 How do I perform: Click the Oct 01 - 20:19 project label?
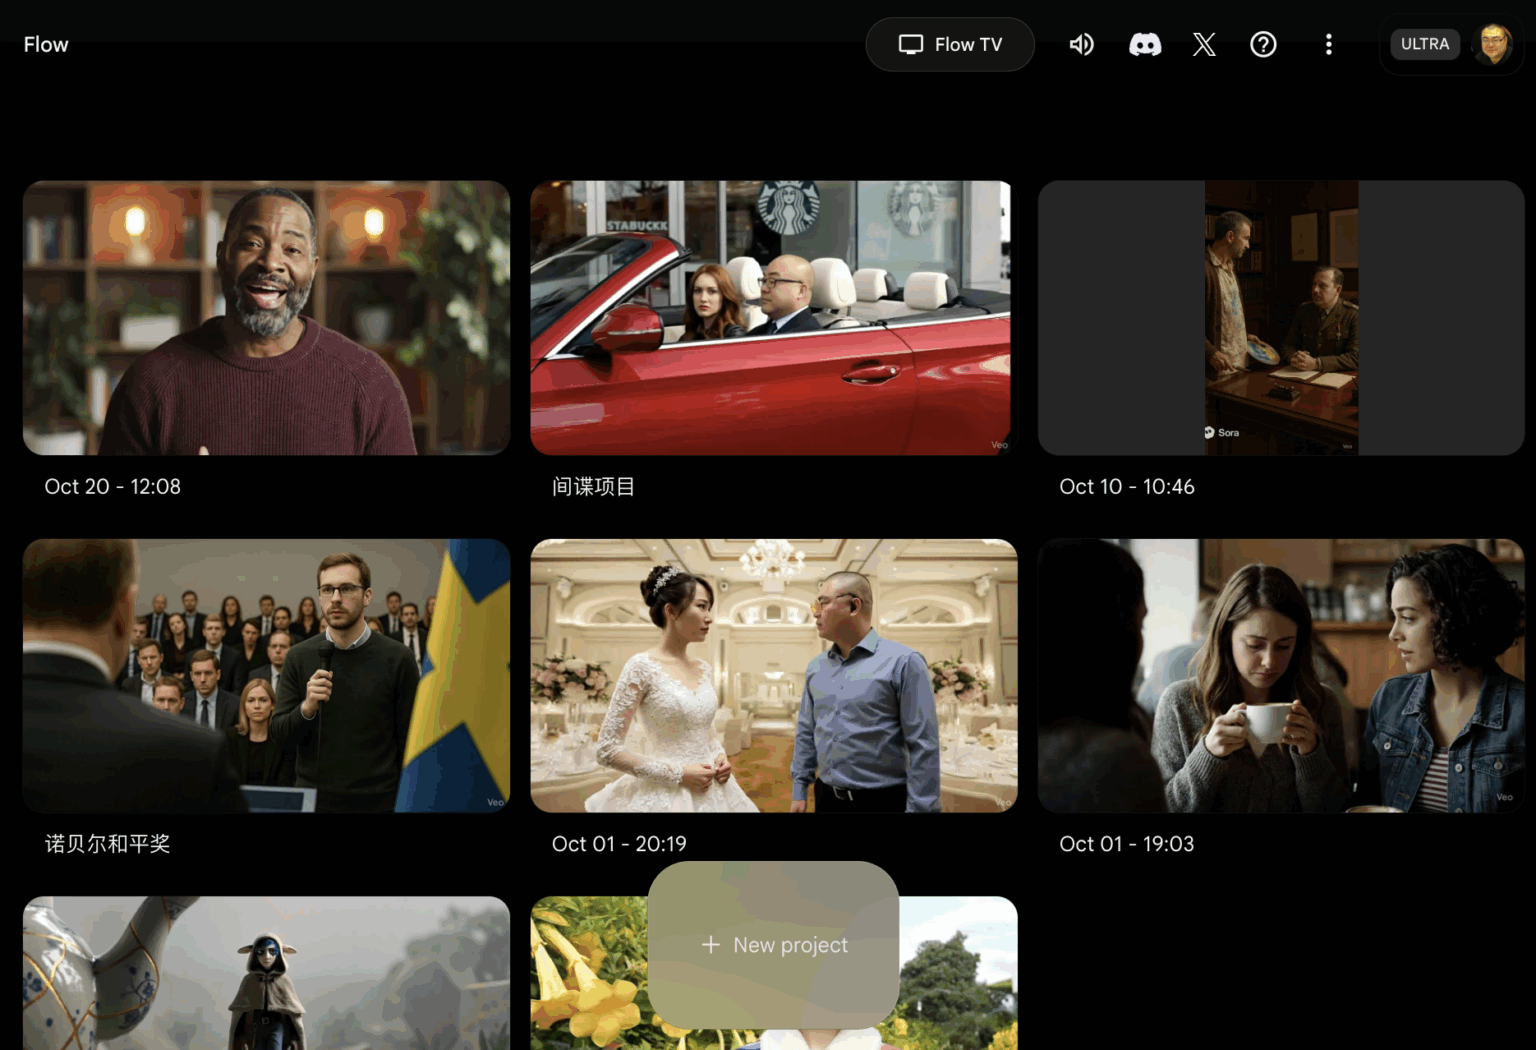[619, 844]
